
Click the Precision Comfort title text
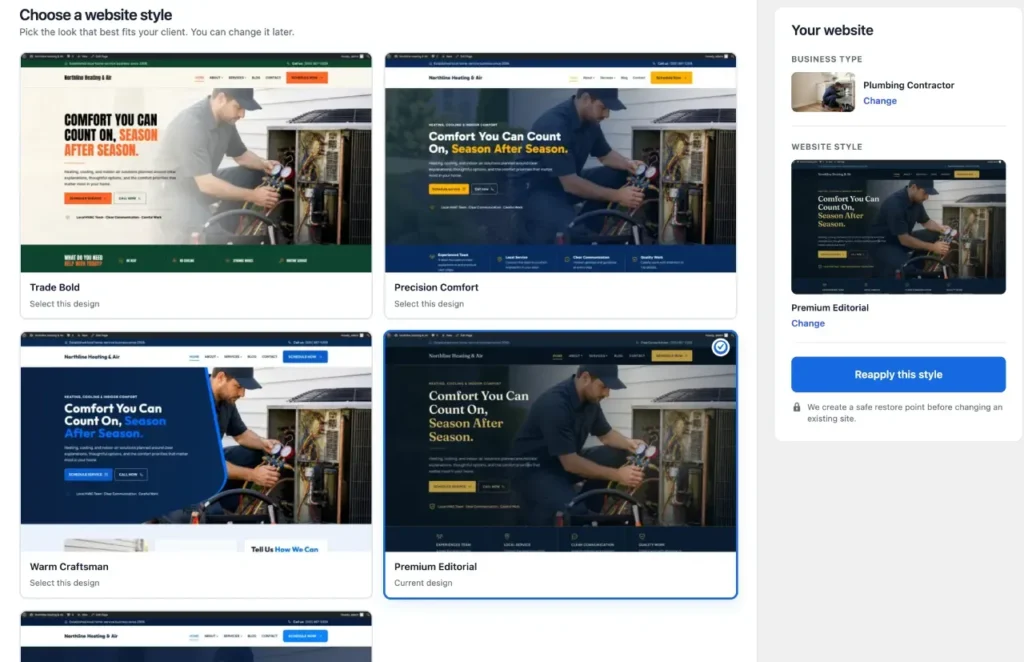pyautogui.click(x=436, y=287)
